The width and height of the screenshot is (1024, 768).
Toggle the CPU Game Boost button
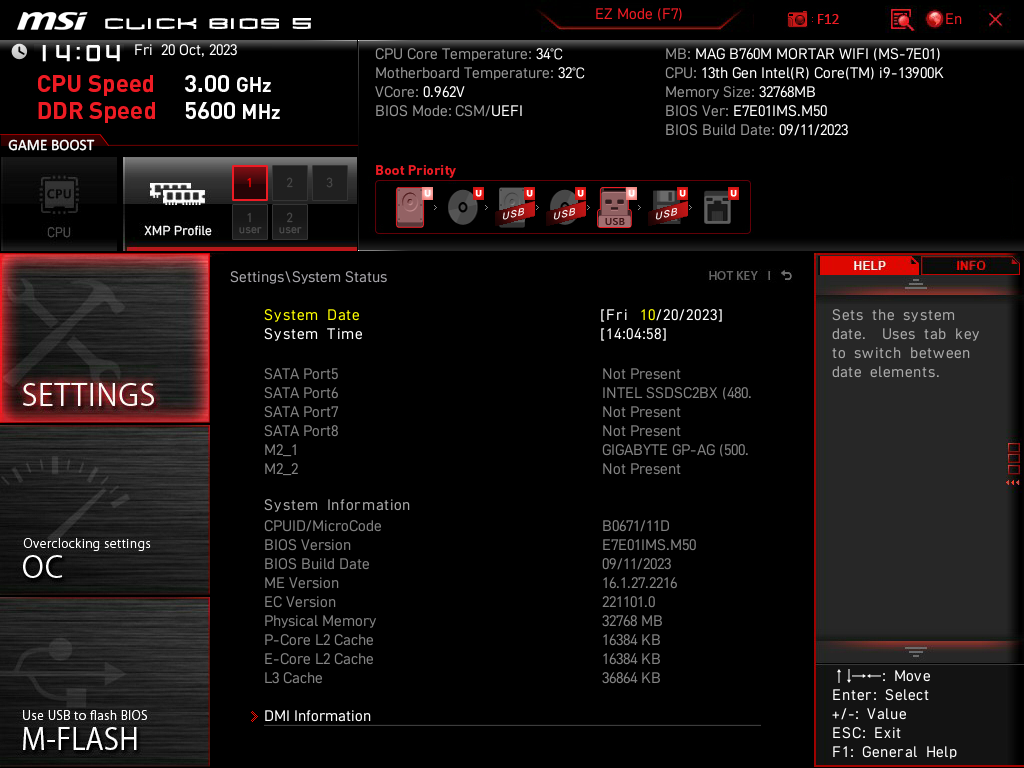click(x=59, y=204)
